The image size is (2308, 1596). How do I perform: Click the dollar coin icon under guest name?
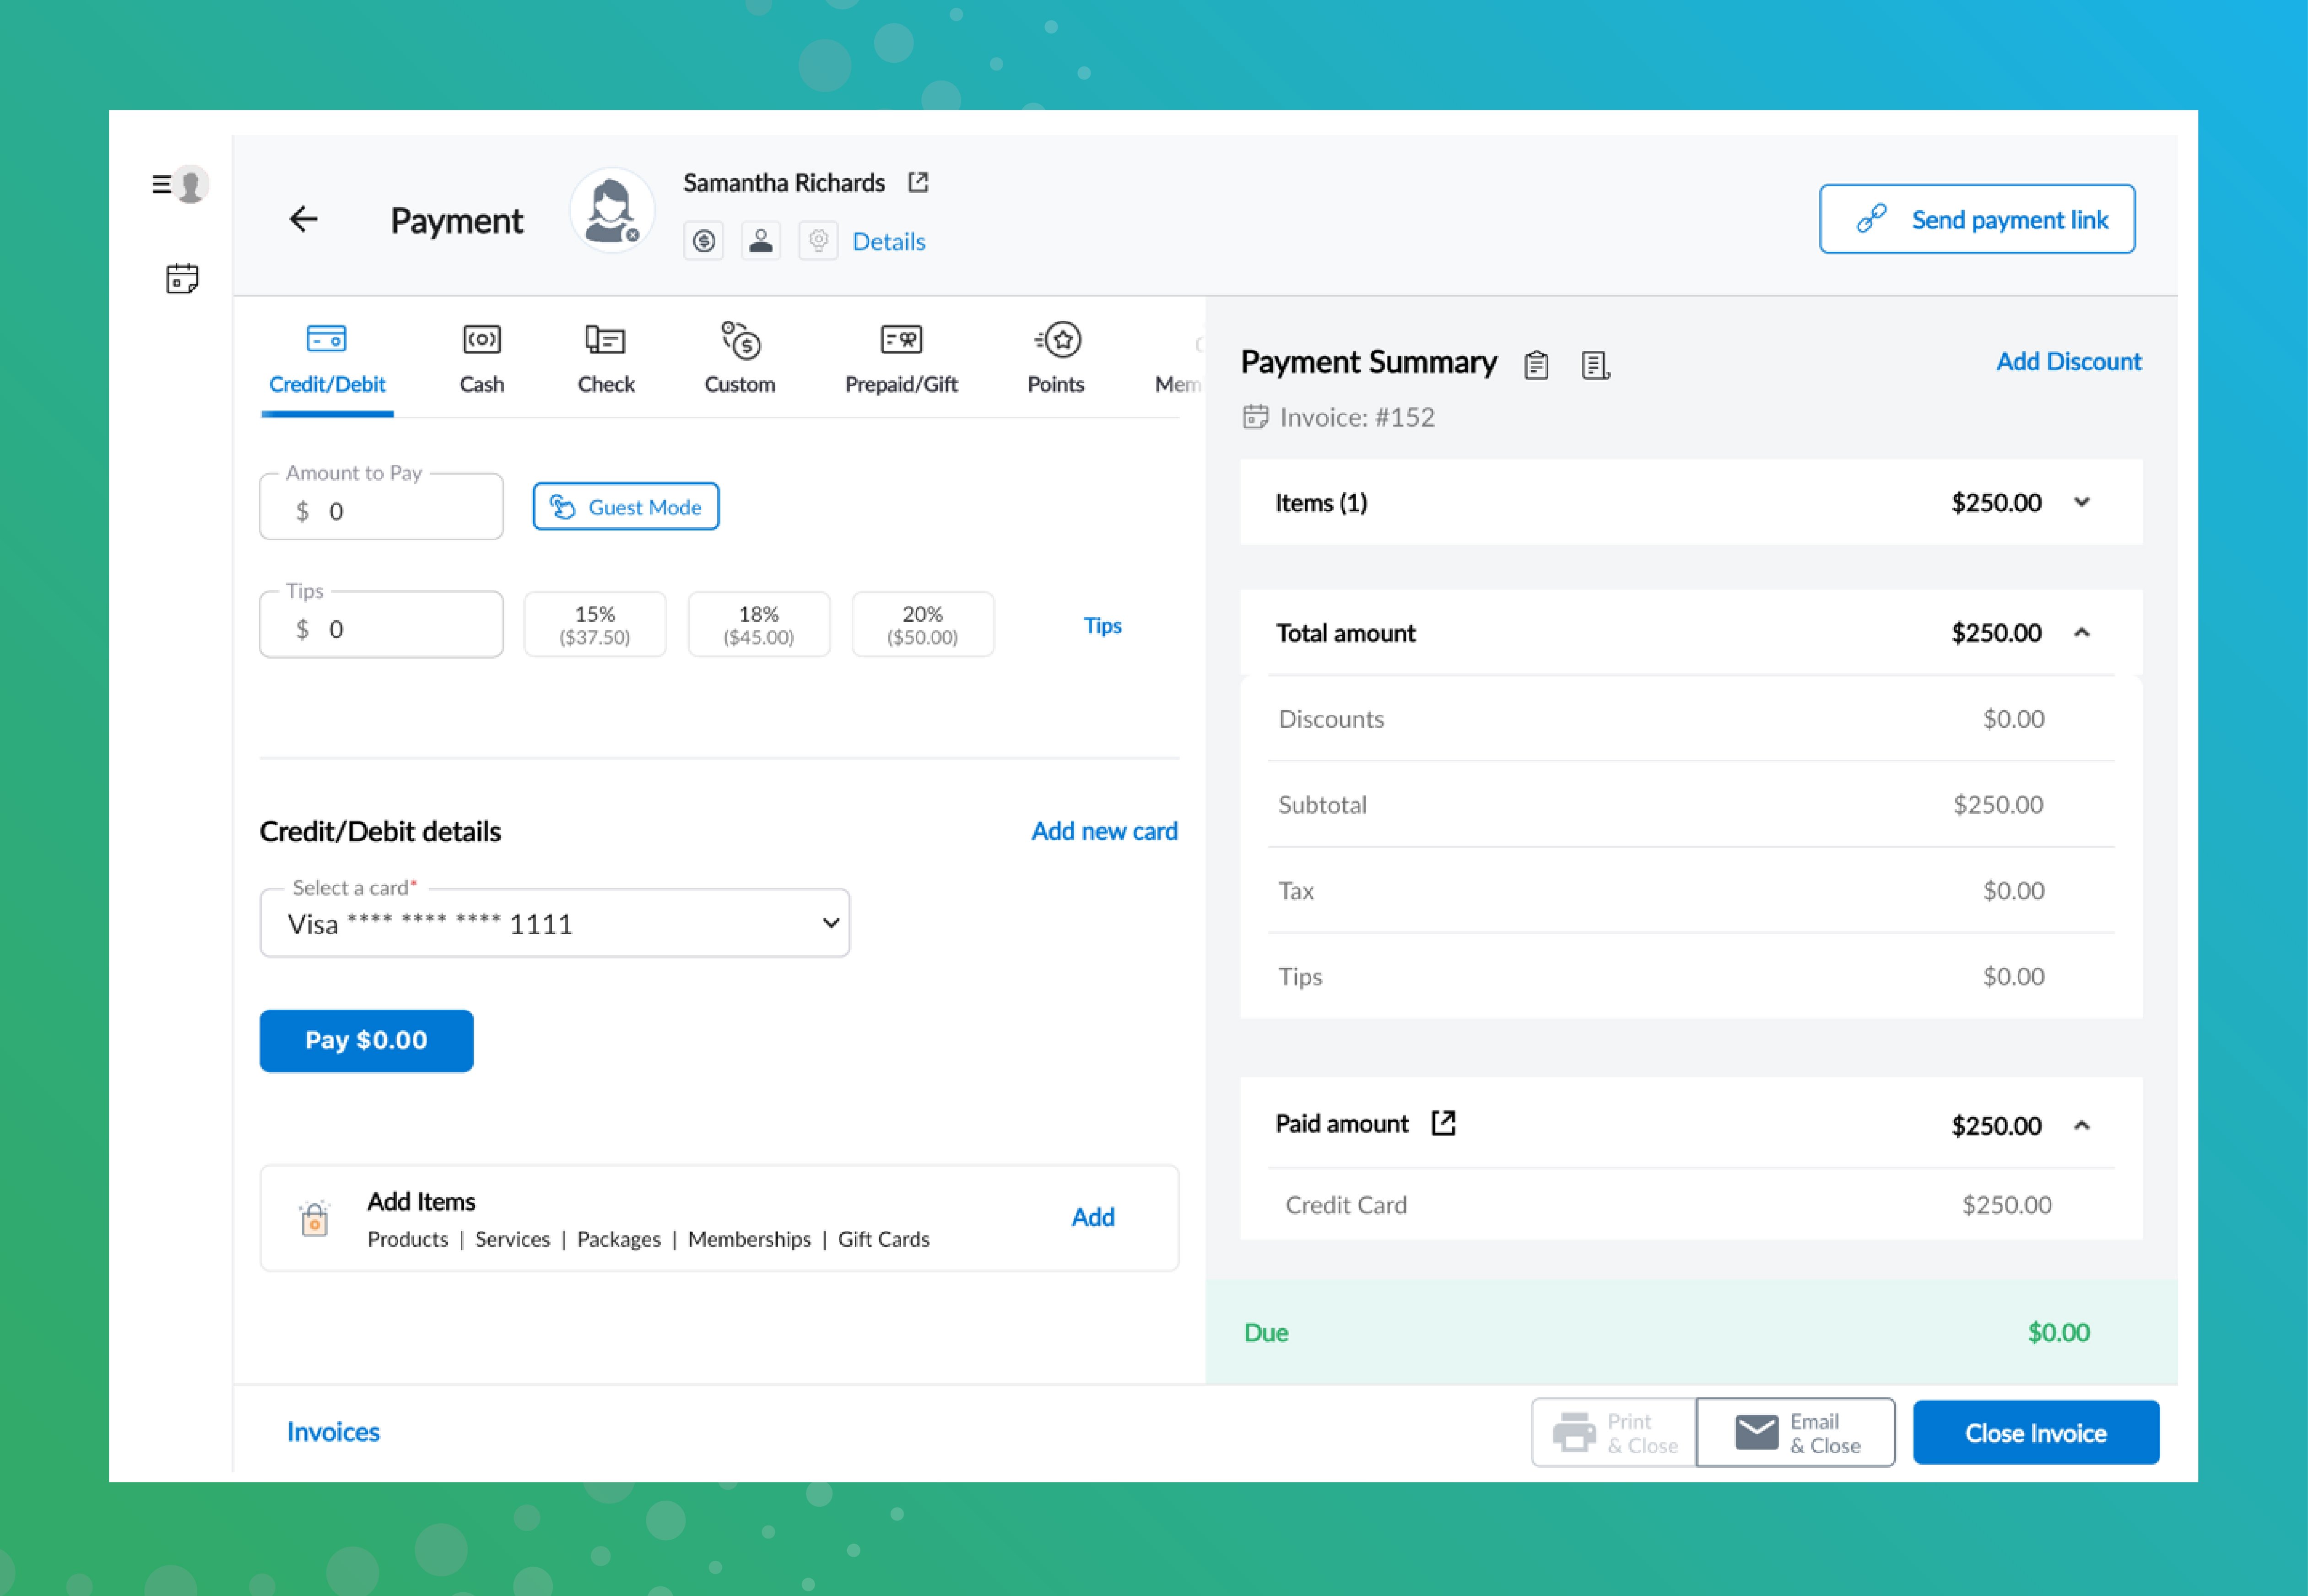coord(704,241)
